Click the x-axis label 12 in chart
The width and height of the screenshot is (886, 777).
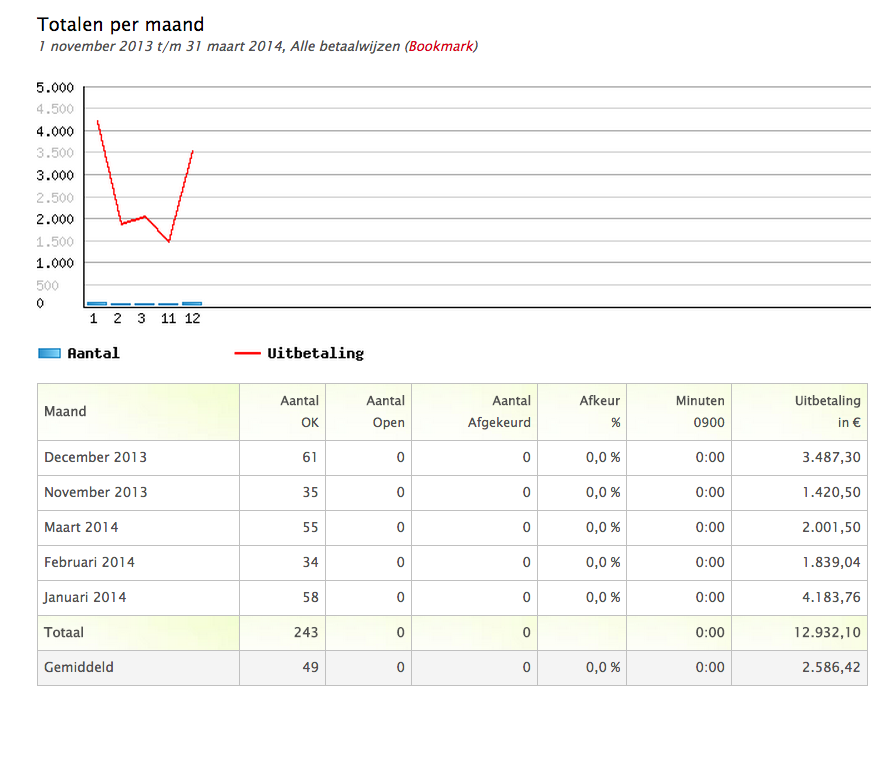[192, 319]
